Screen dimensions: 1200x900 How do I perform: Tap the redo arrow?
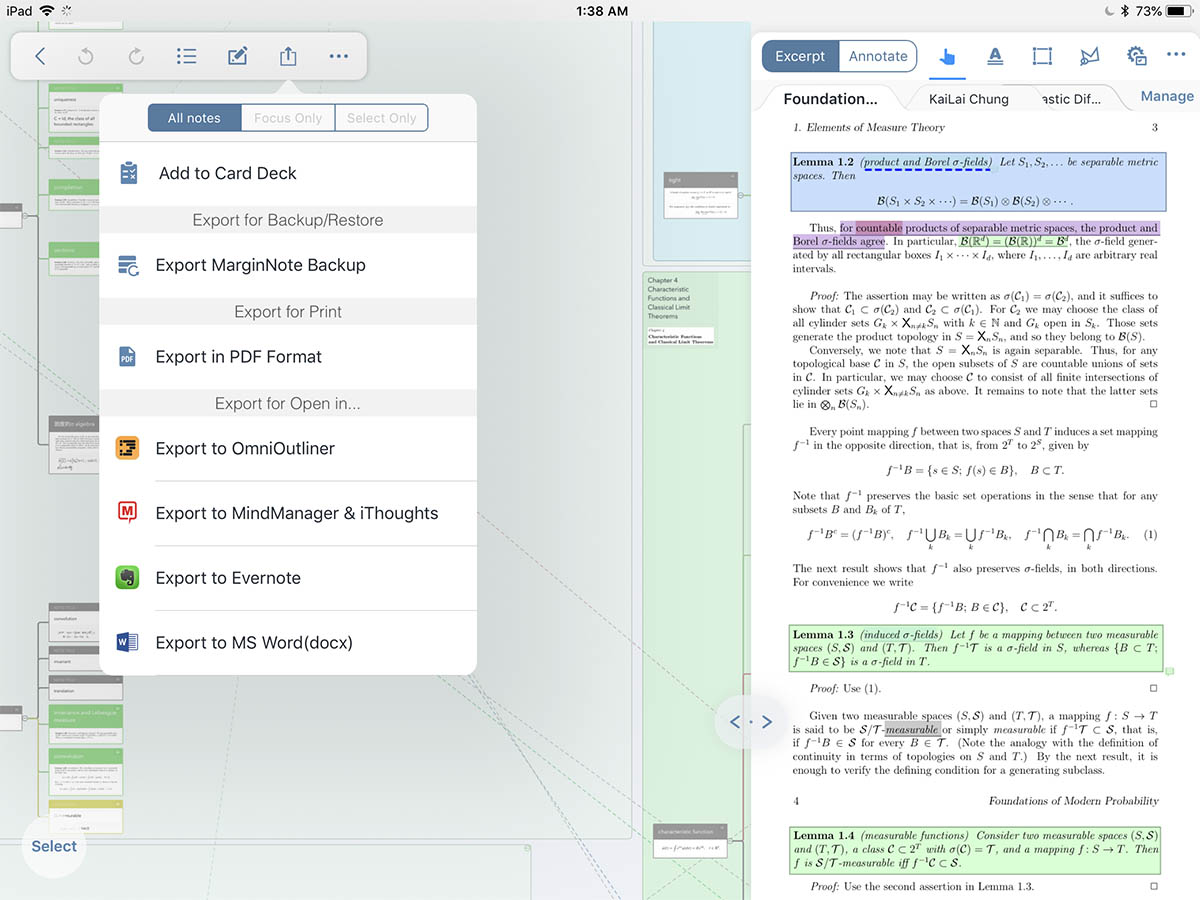[x=136, y=57]
